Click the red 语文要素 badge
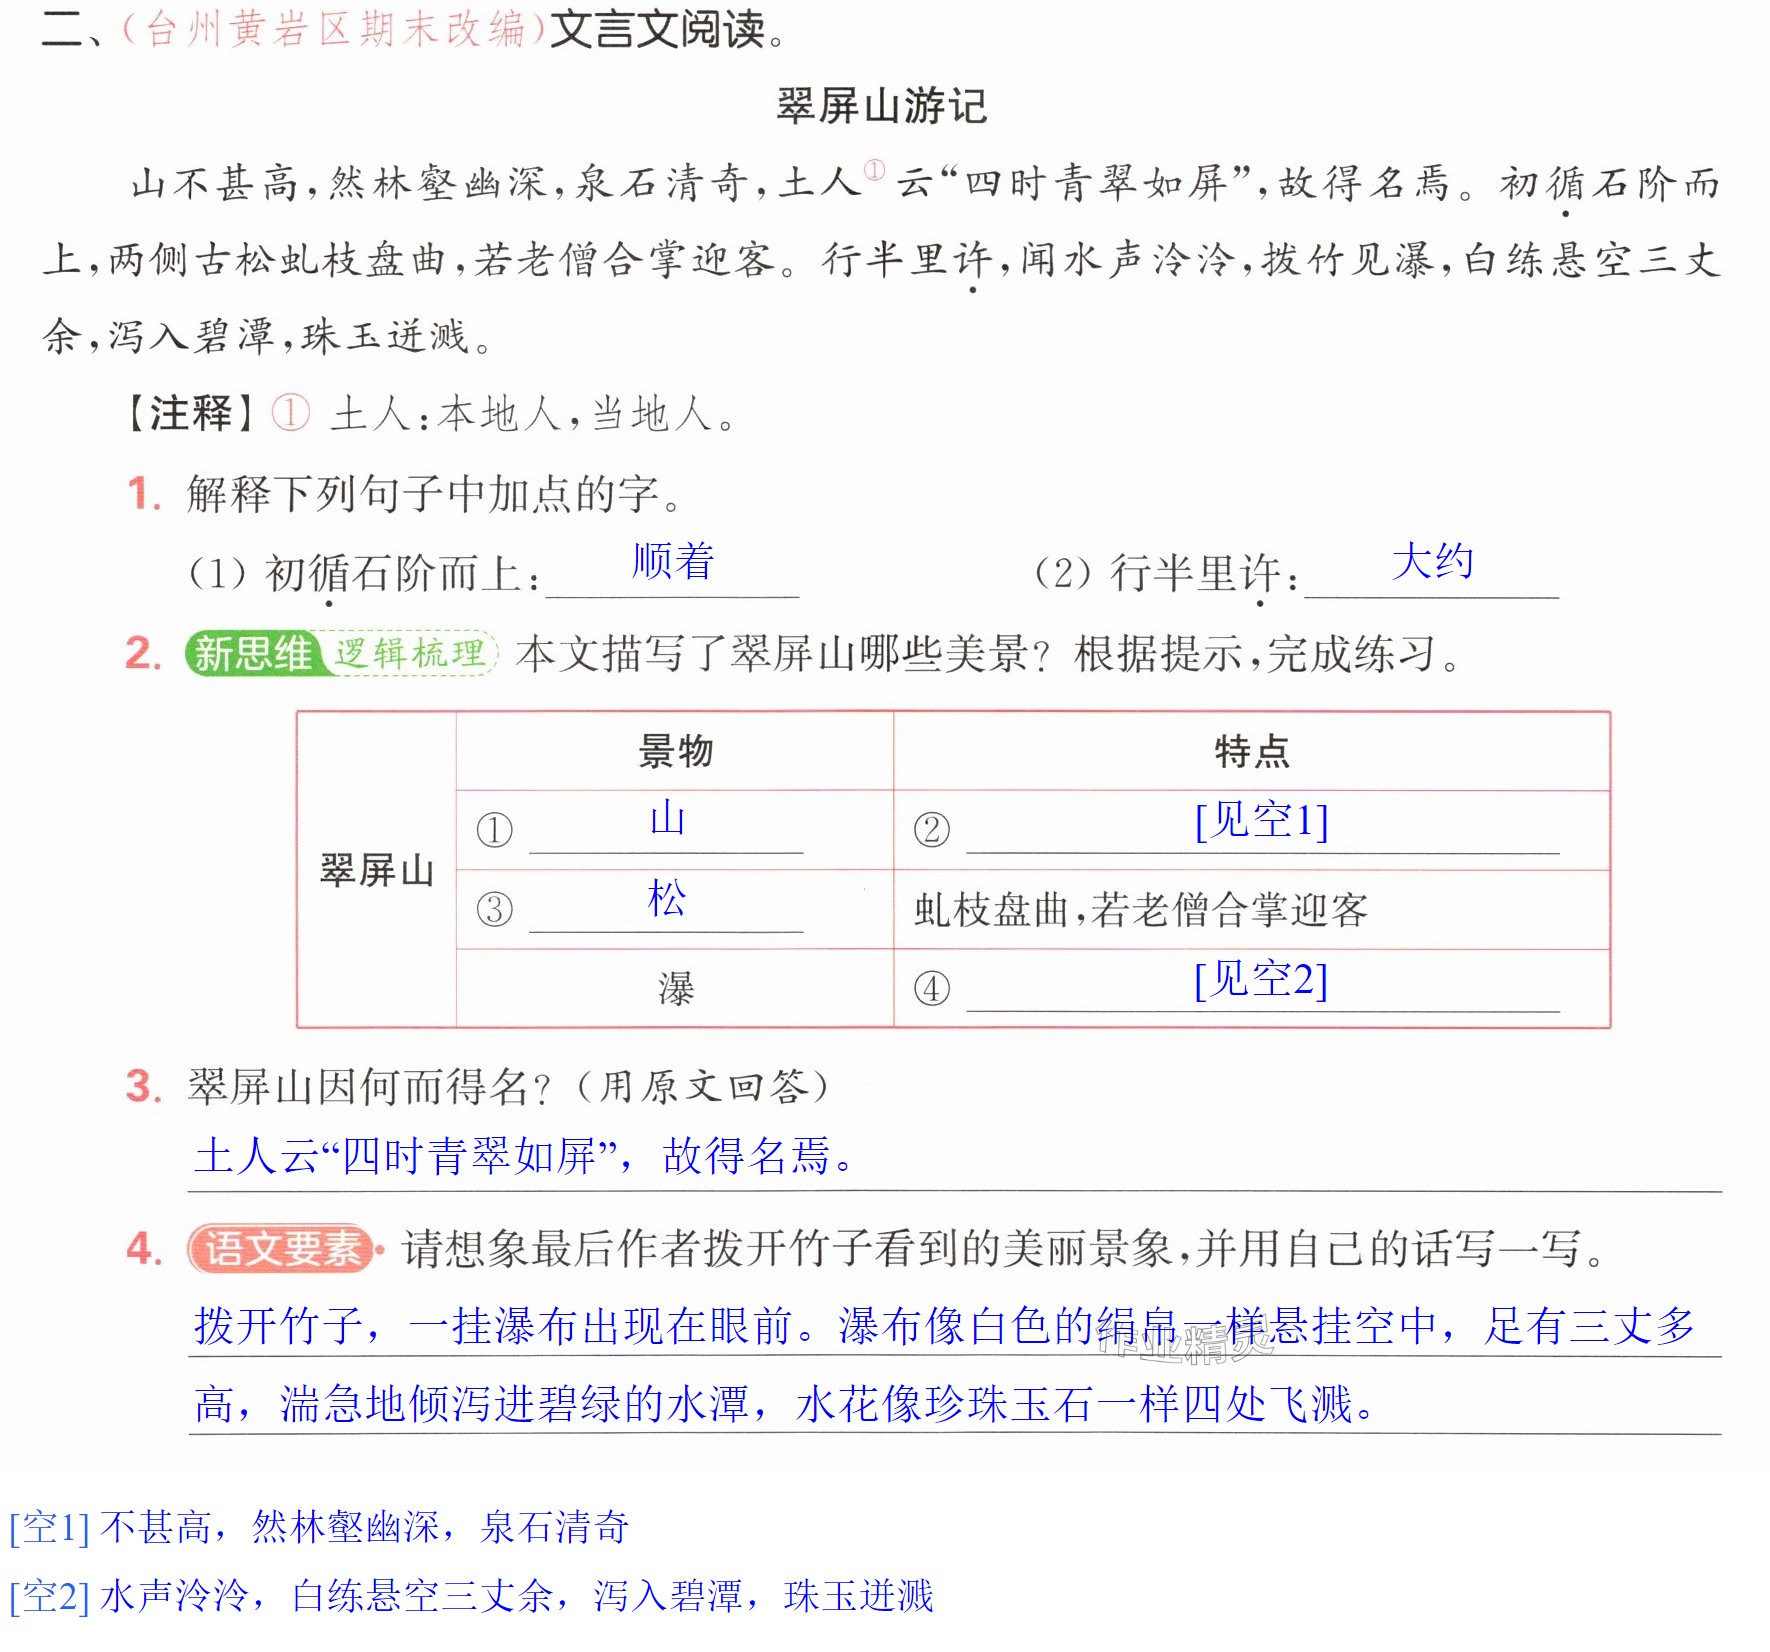1770x1652 pixels. pyautogui.click(x=282, y=1249)
